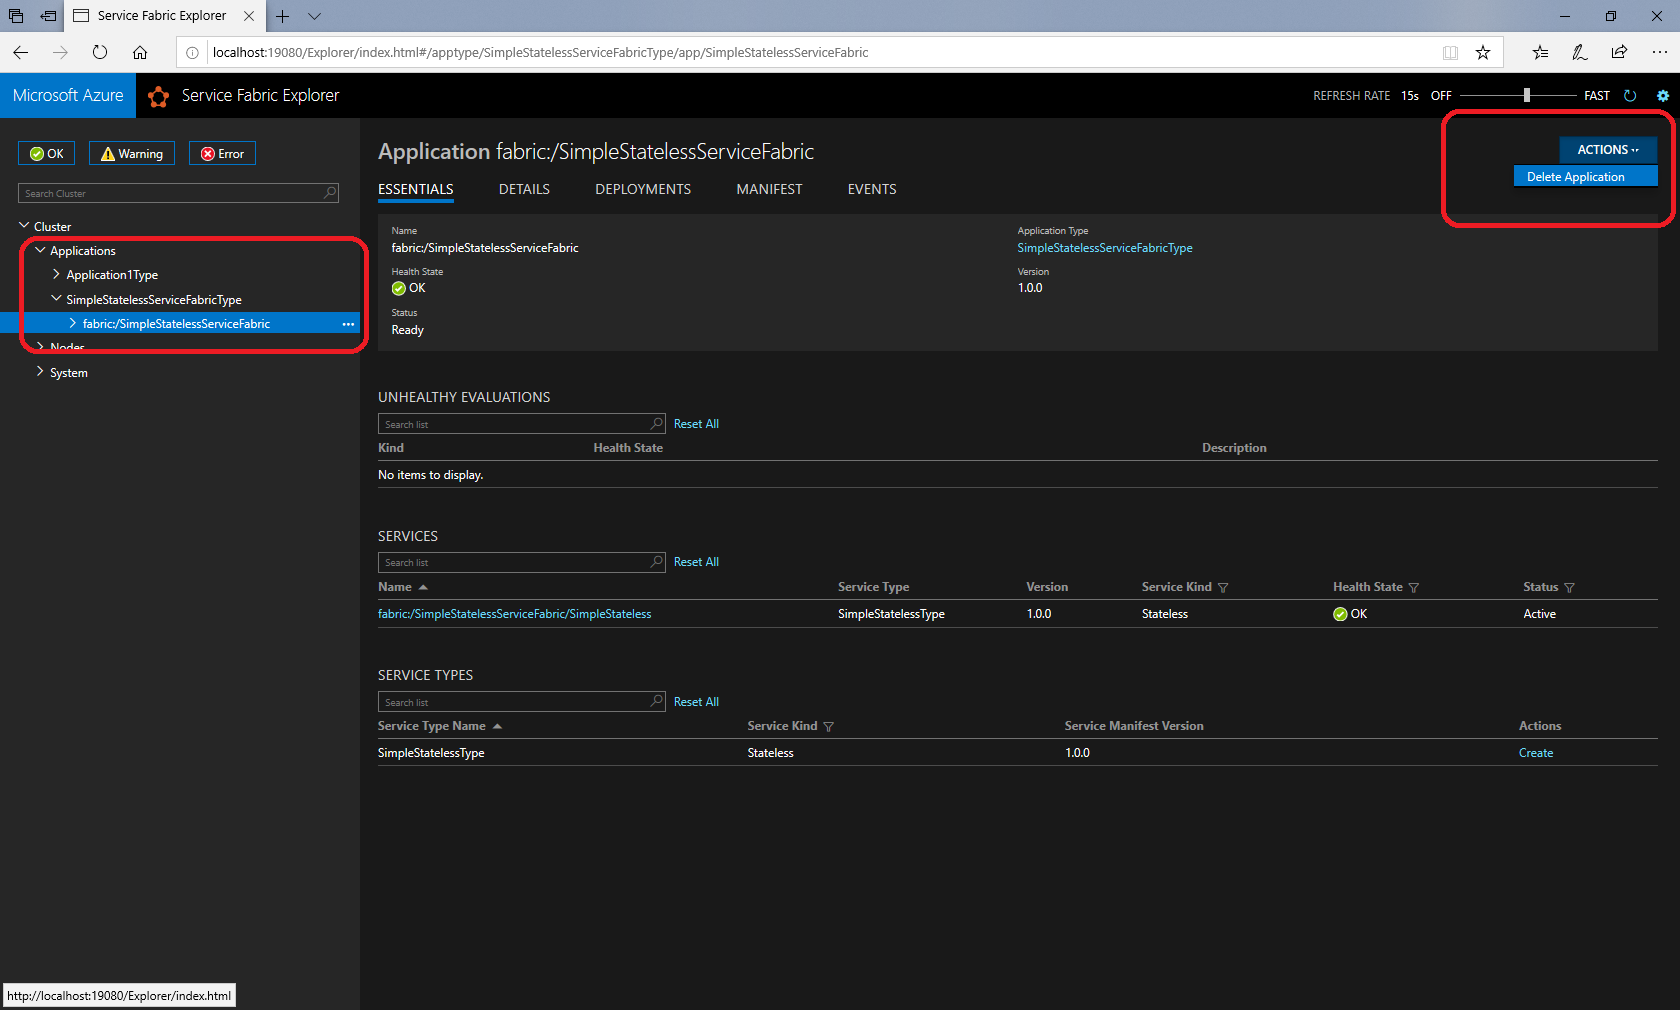Refresh data with the circular refresh icon
This screenshot has height=1012, width=1680.
1630,96
